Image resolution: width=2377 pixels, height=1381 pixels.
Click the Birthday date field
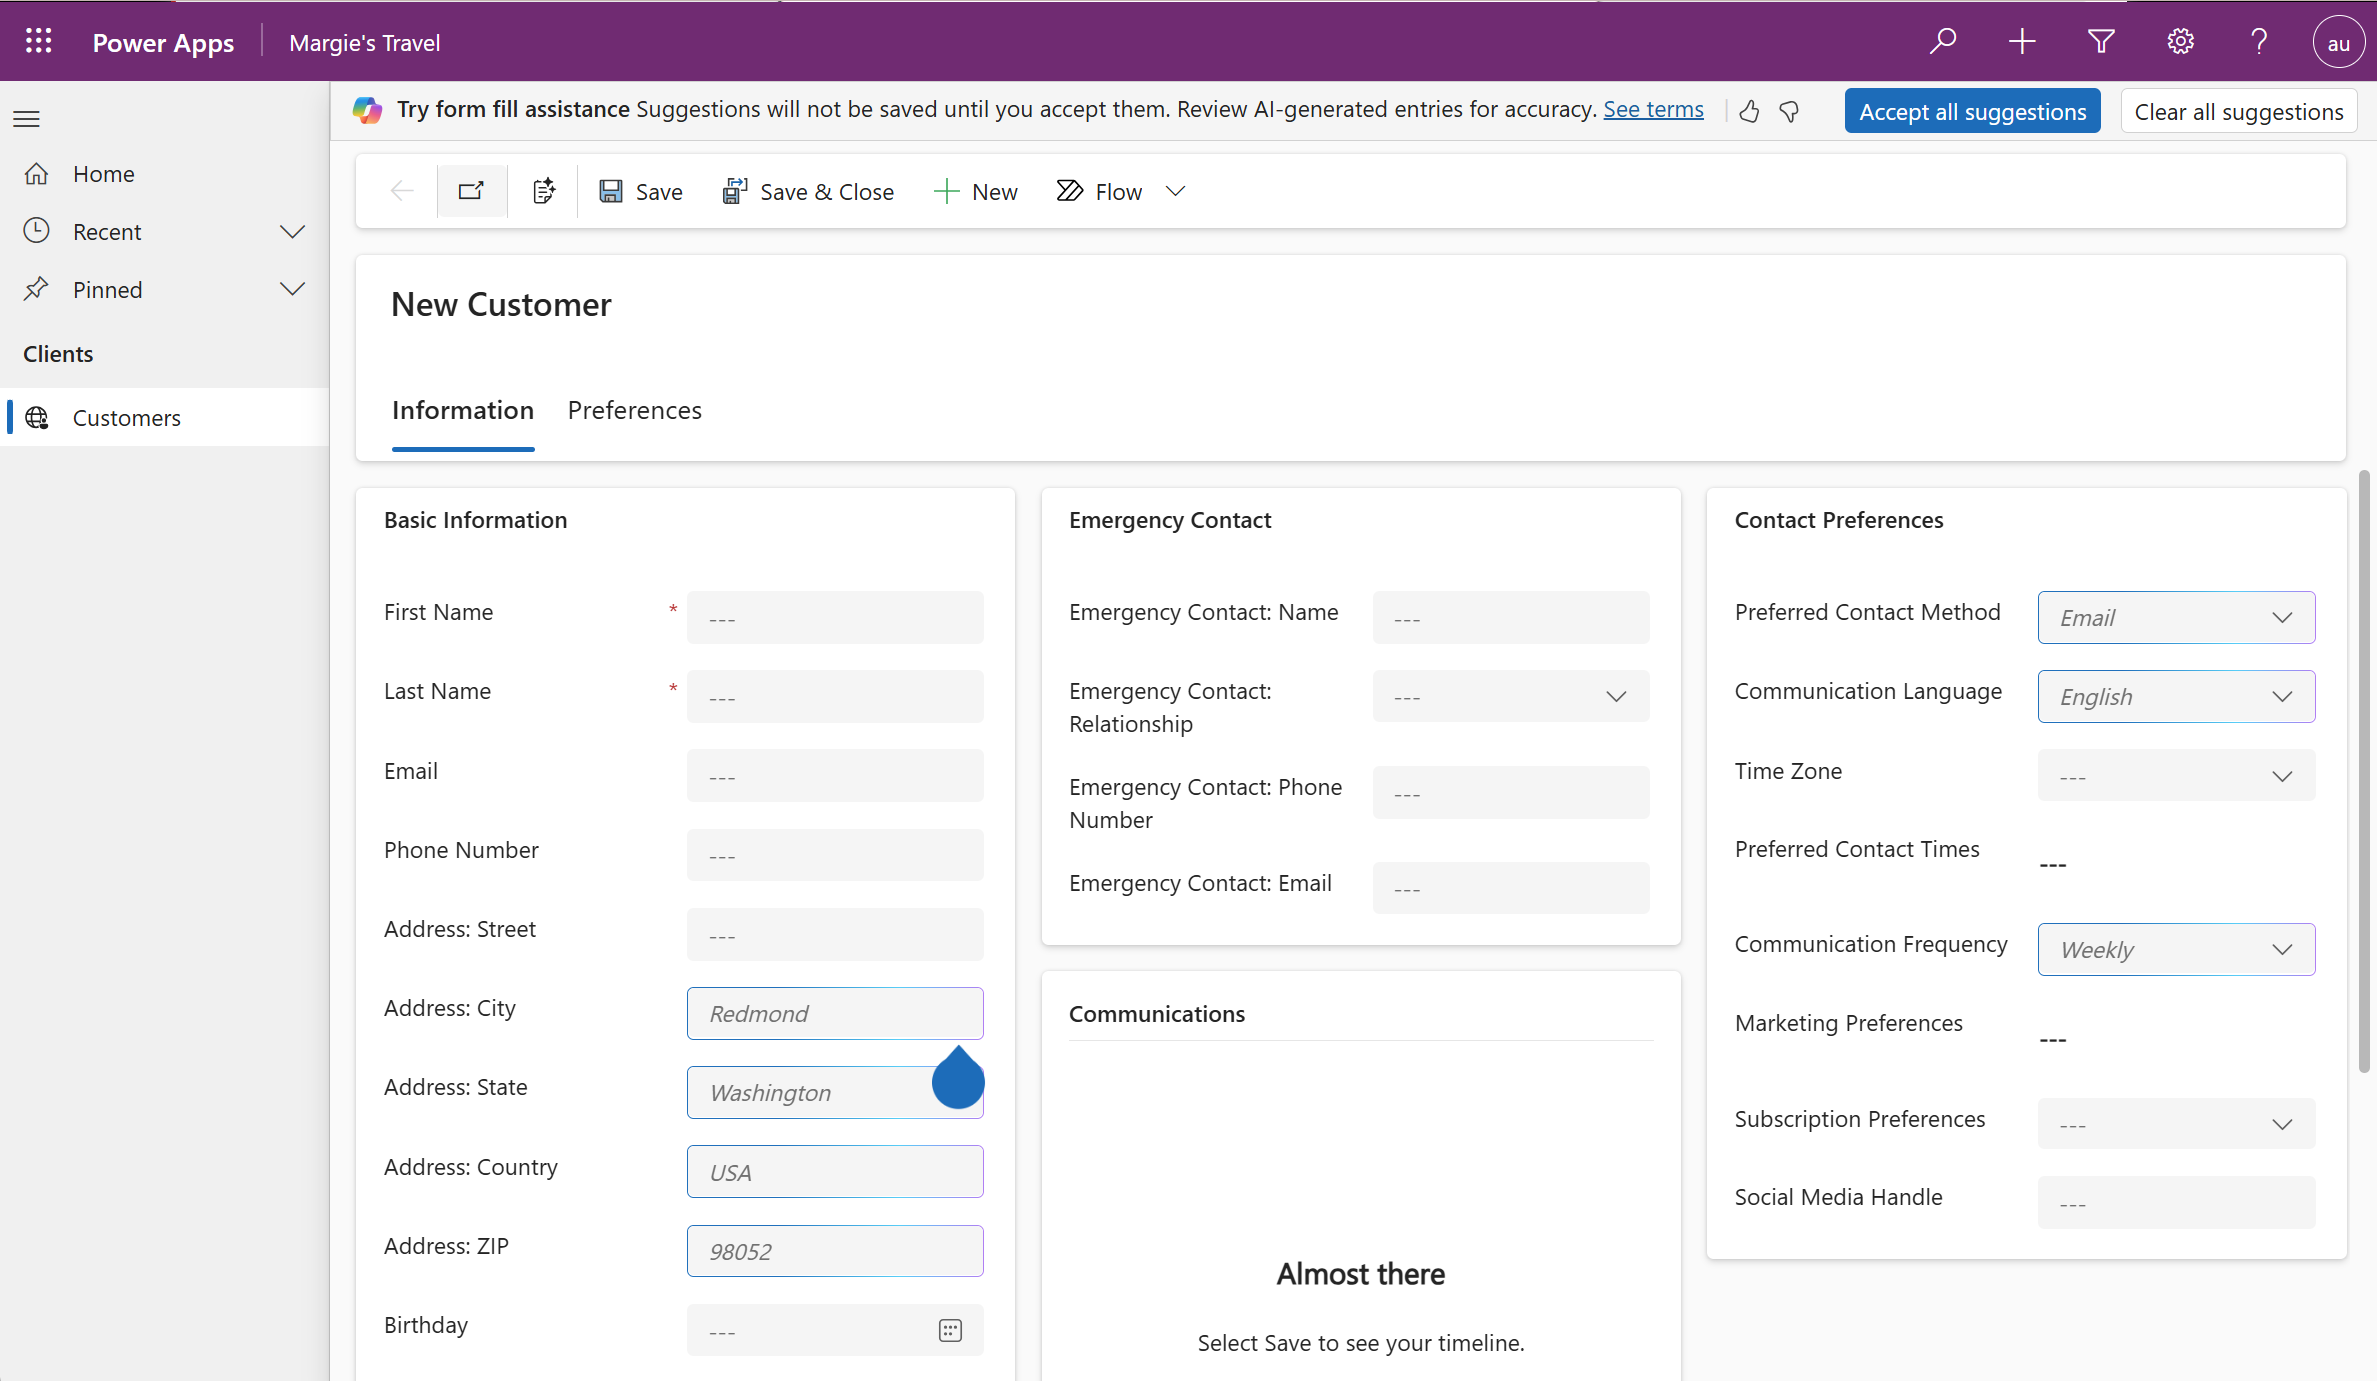coord(835,1330)
